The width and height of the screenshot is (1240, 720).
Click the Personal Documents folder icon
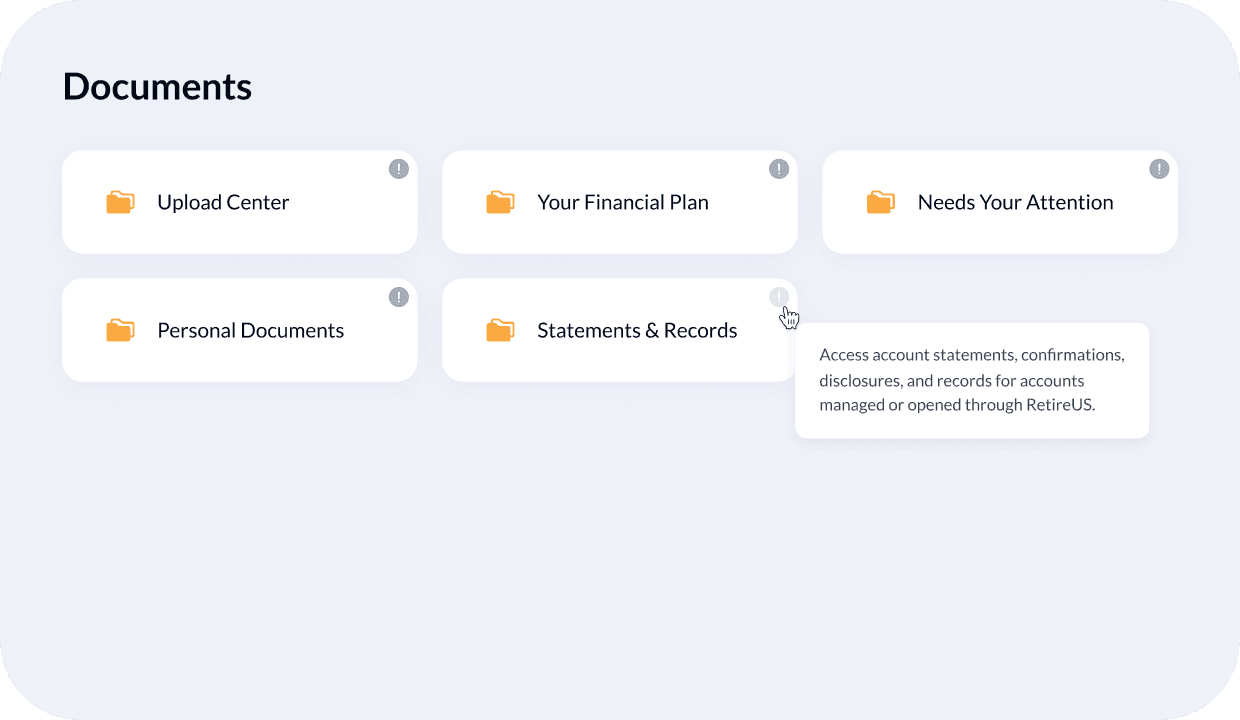[120, 330]
